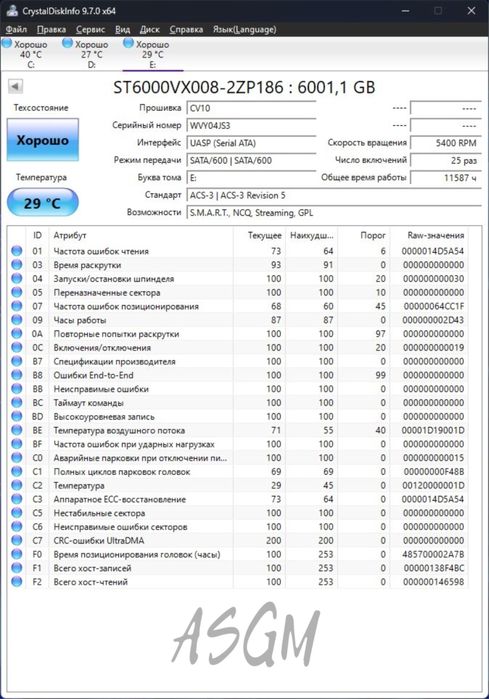Screen dimensions: 489x699
Task: Open the Сервис menu
Action: [90, 29]
